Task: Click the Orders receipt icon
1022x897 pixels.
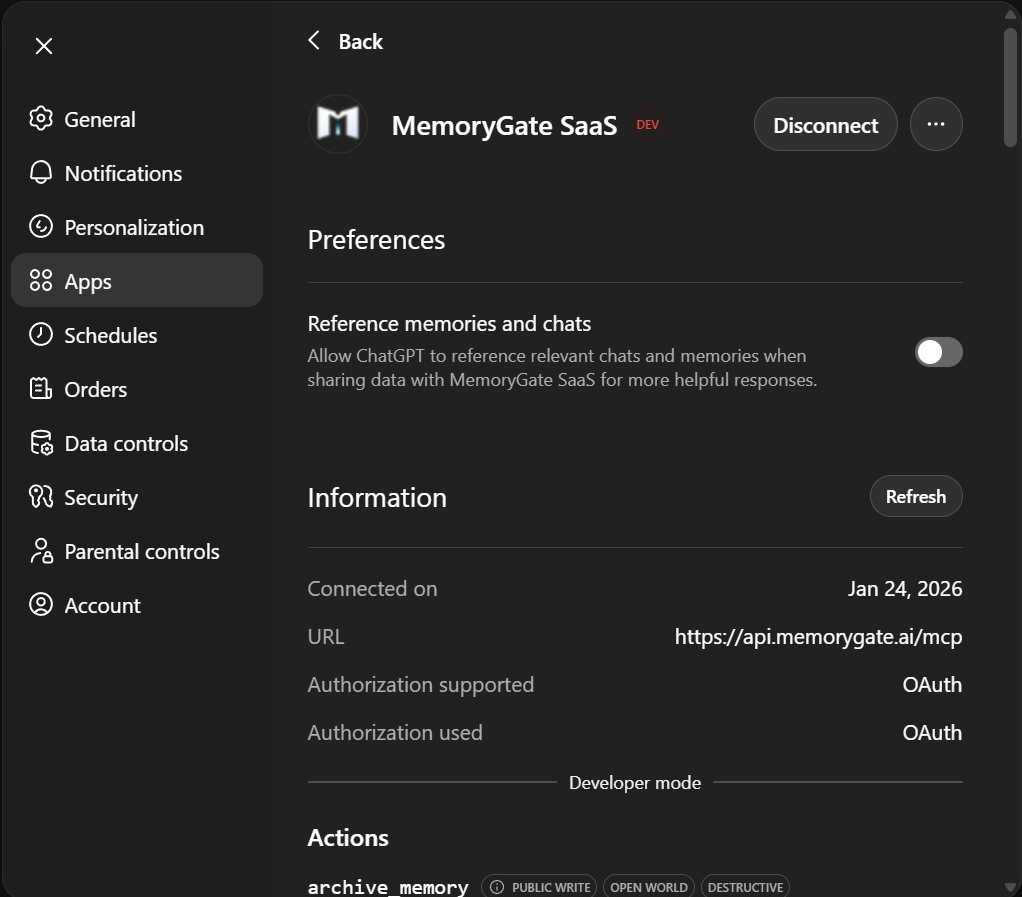Action: tap(40, 389)
